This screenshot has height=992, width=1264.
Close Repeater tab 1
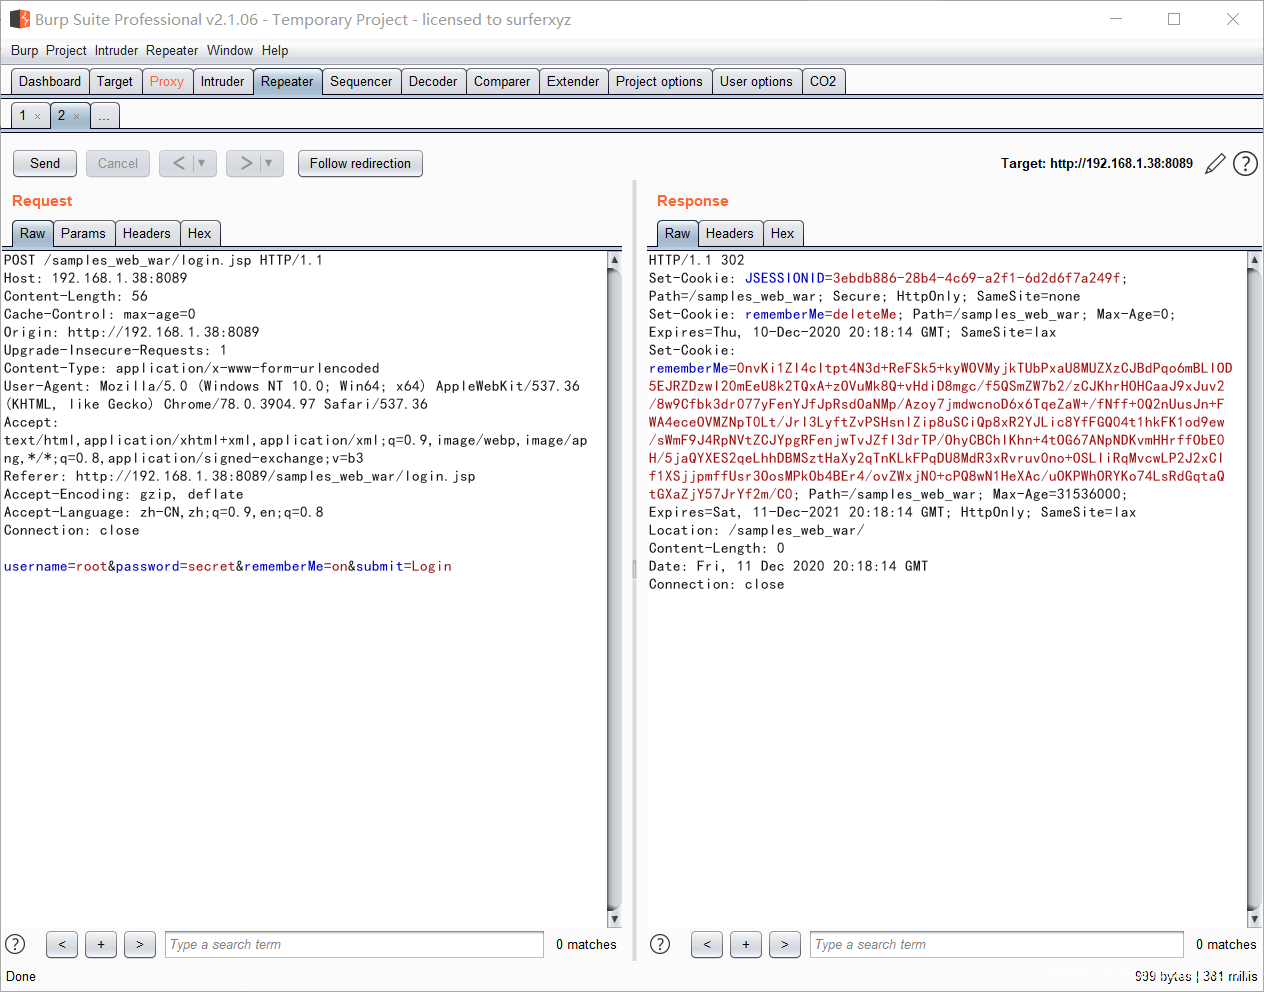click(x=38, y=117)
